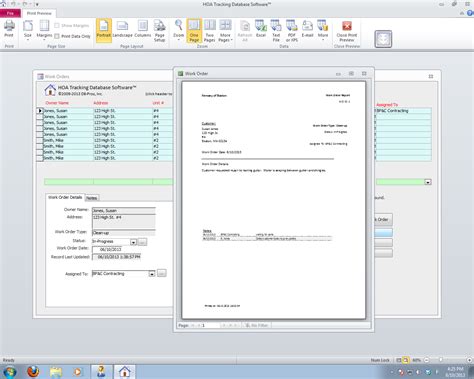The width and height of the screenshot is (474, 379).
Task: Click the system tray clock
Action: (x=455, y=372)
